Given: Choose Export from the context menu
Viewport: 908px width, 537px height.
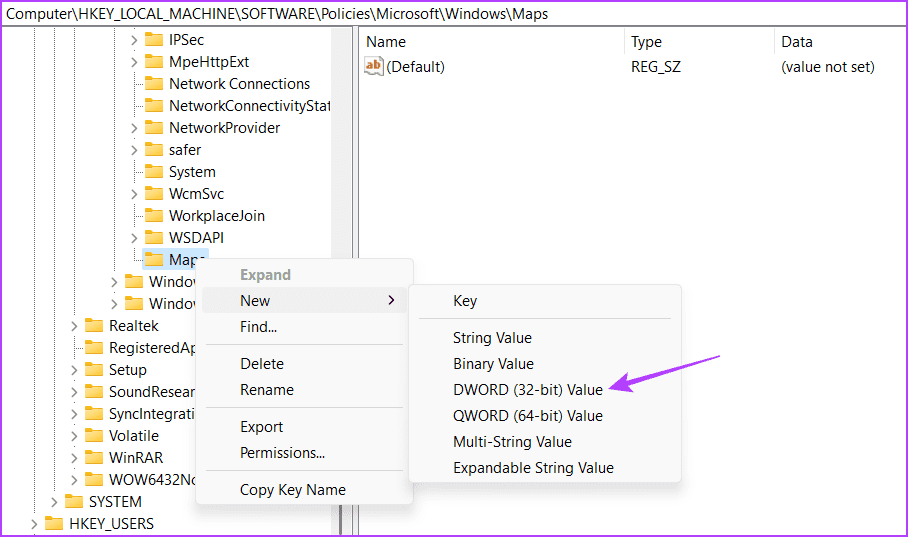Looking at the screenshot, I should (304, 427).
